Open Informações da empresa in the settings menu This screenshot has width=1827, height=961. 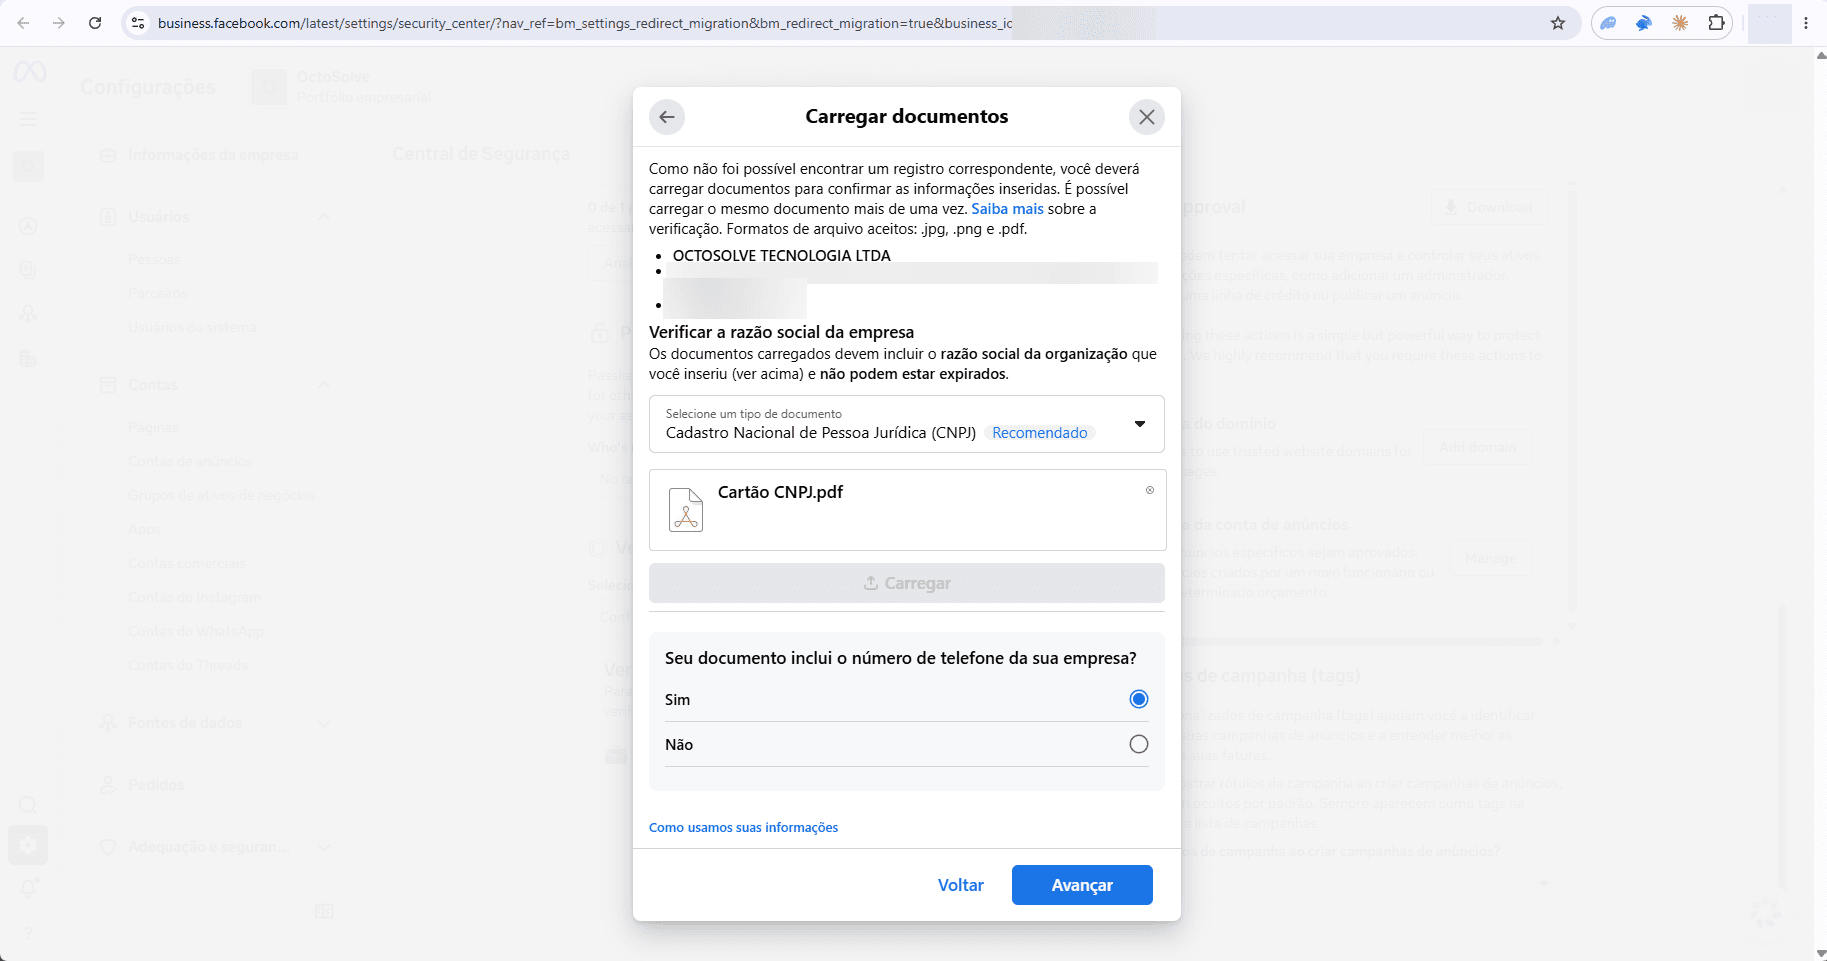[213, 155]
